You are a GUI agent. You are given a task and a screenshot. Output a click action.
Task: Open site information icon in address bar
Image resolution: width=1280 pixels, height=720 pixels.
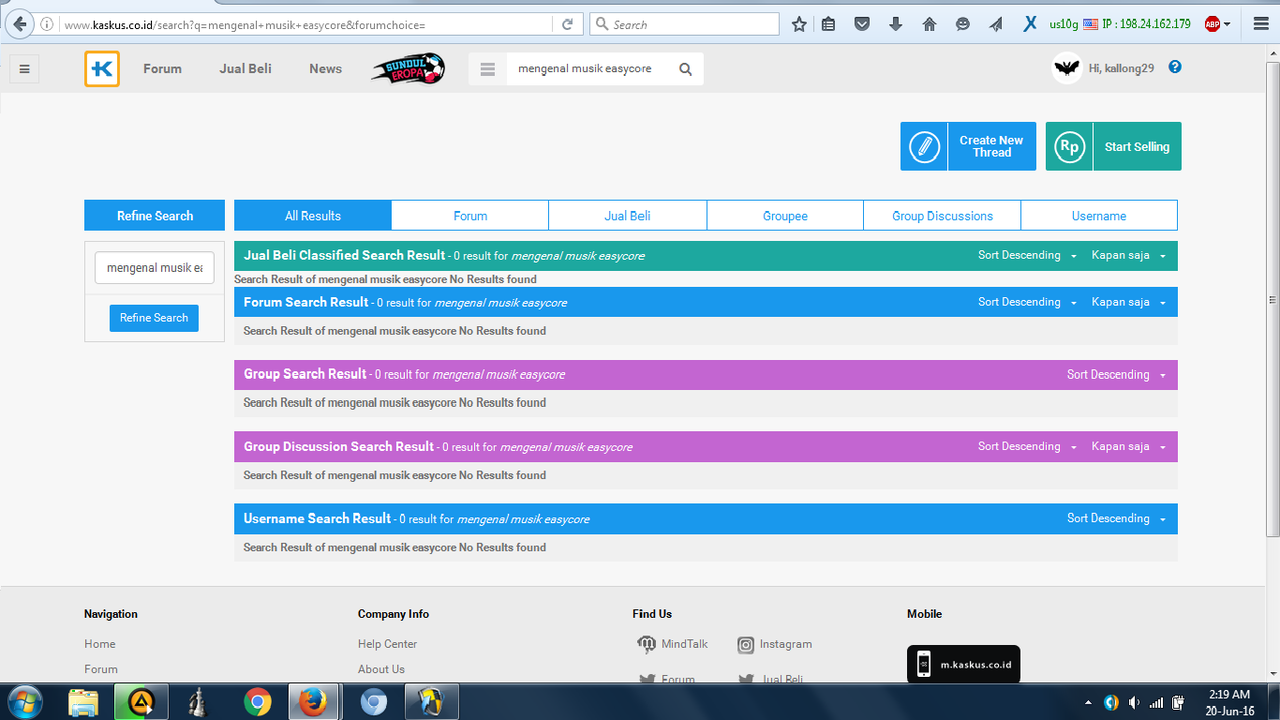click(x=47, y=24)
